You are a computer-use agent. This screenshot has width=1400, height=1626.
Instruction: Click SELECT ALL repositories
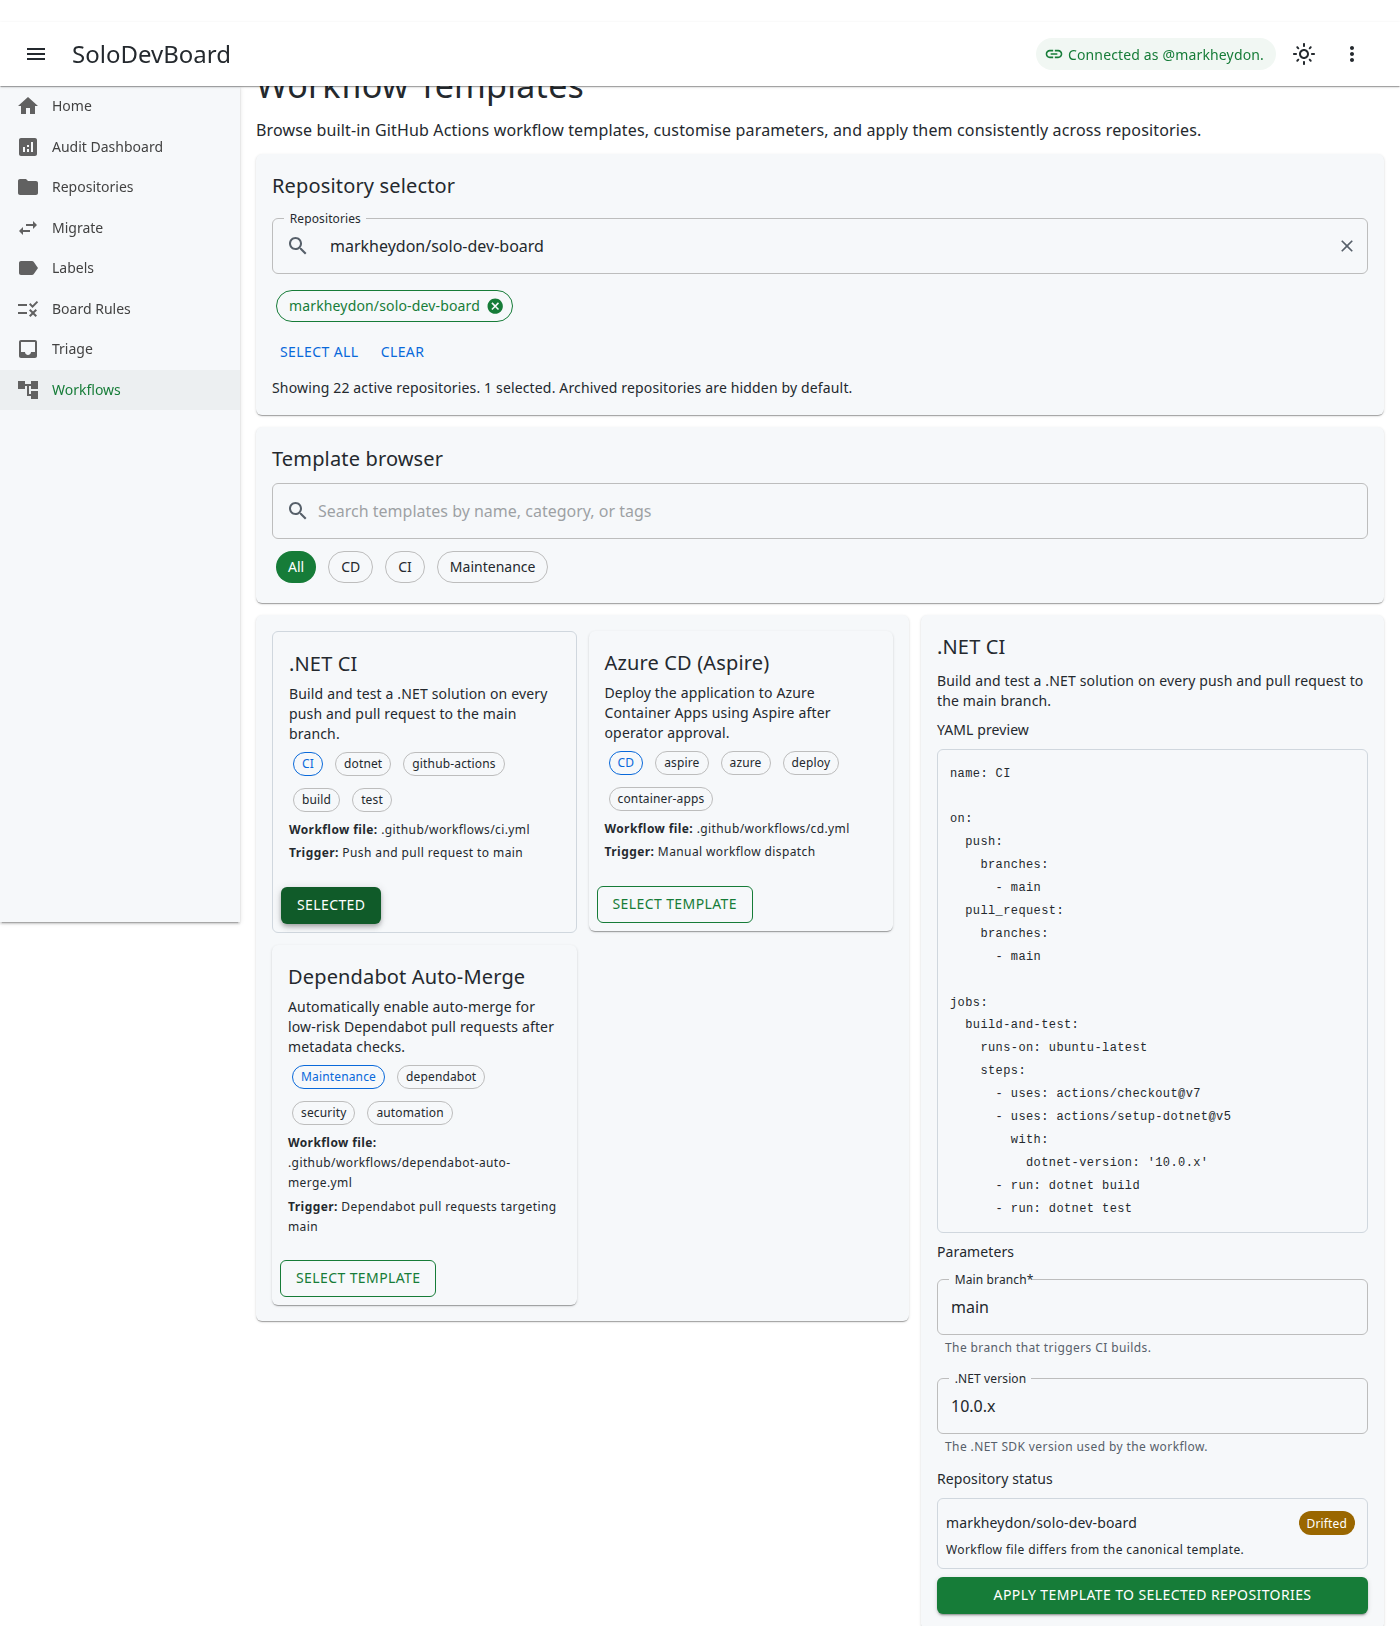click(x=319, y=352)
